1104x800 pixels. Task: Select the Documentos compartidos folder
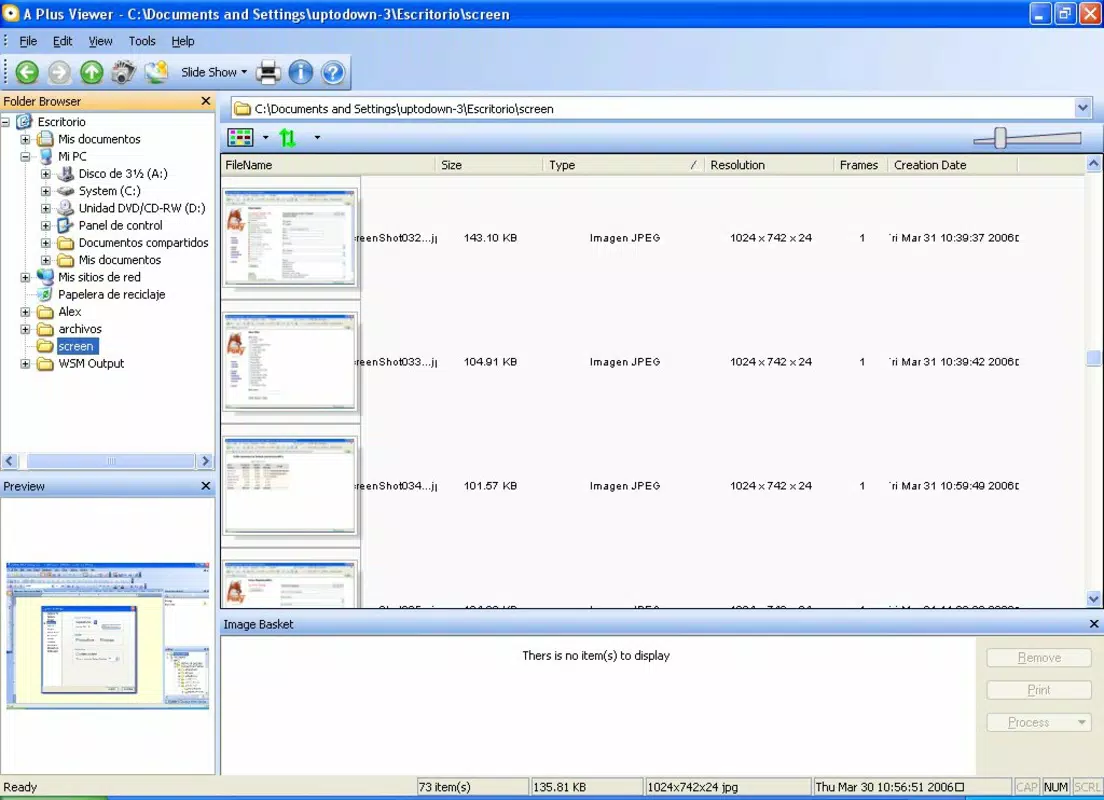coord(143,242)
